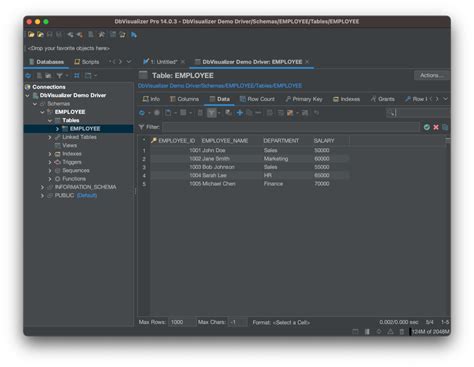Screen dimensions: 474x367
Task: Open the object view tabs overflow dropdown
Action: click(445, 99)
